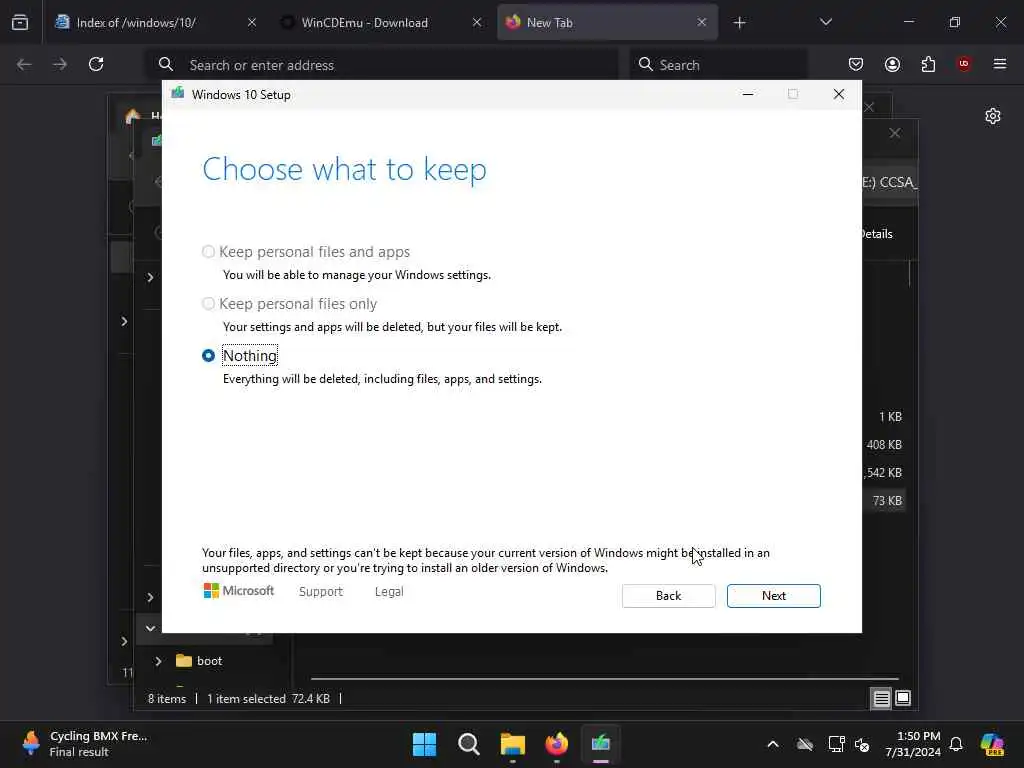This screenshot has height=768, width=1024.
Task: Open the Support link
Action: 321,592
